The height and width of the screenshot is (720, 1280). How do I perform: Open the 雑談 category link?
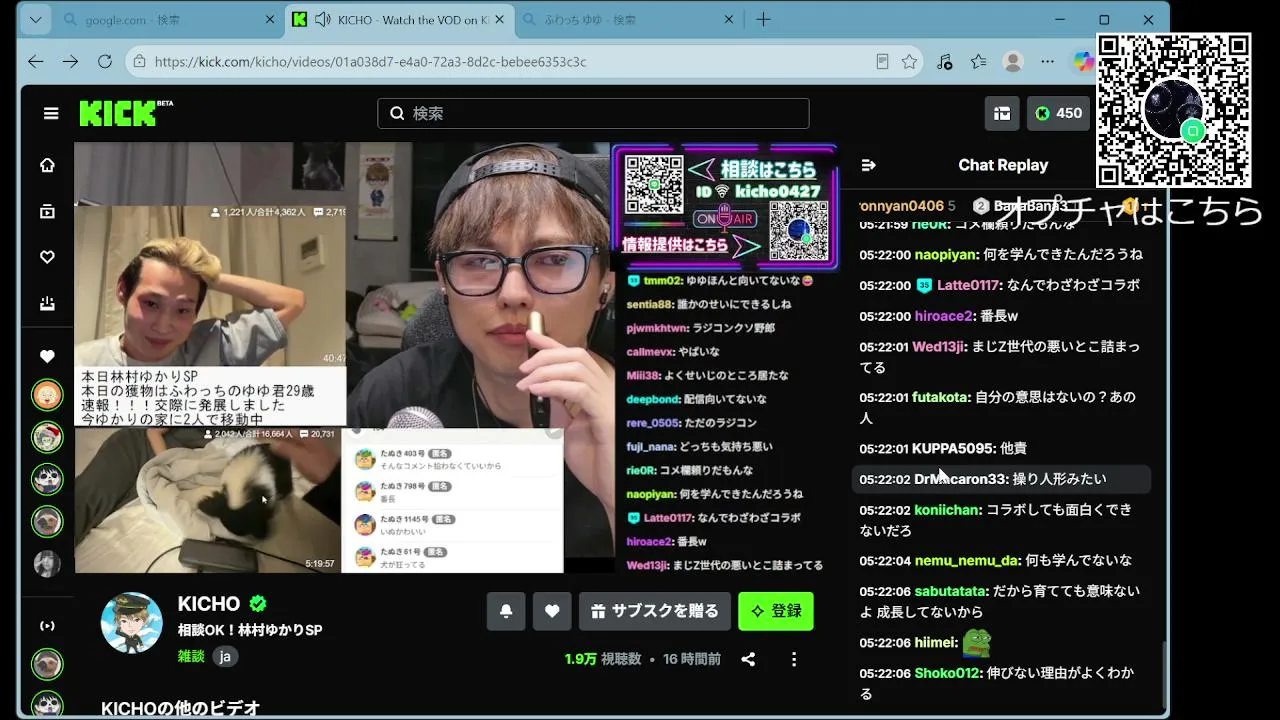[191, 656]
